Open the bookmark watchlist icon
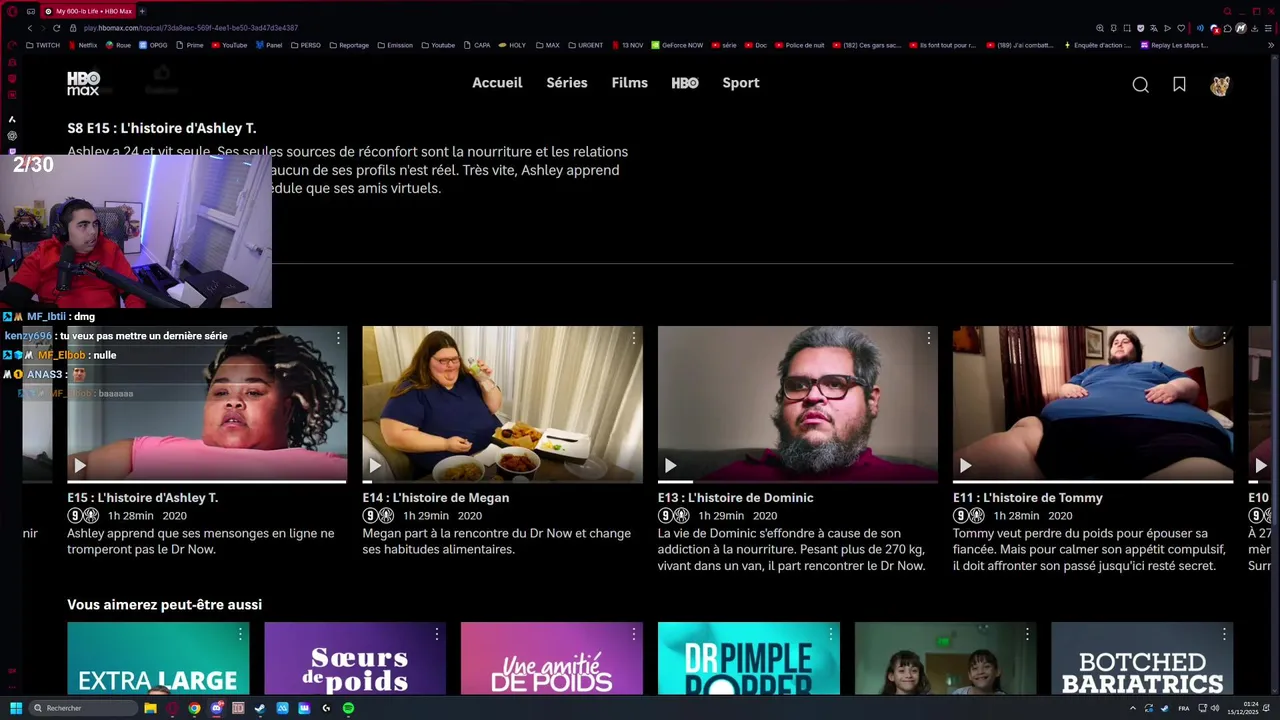Viewport: 1280px width, 720px height. 1180,85
